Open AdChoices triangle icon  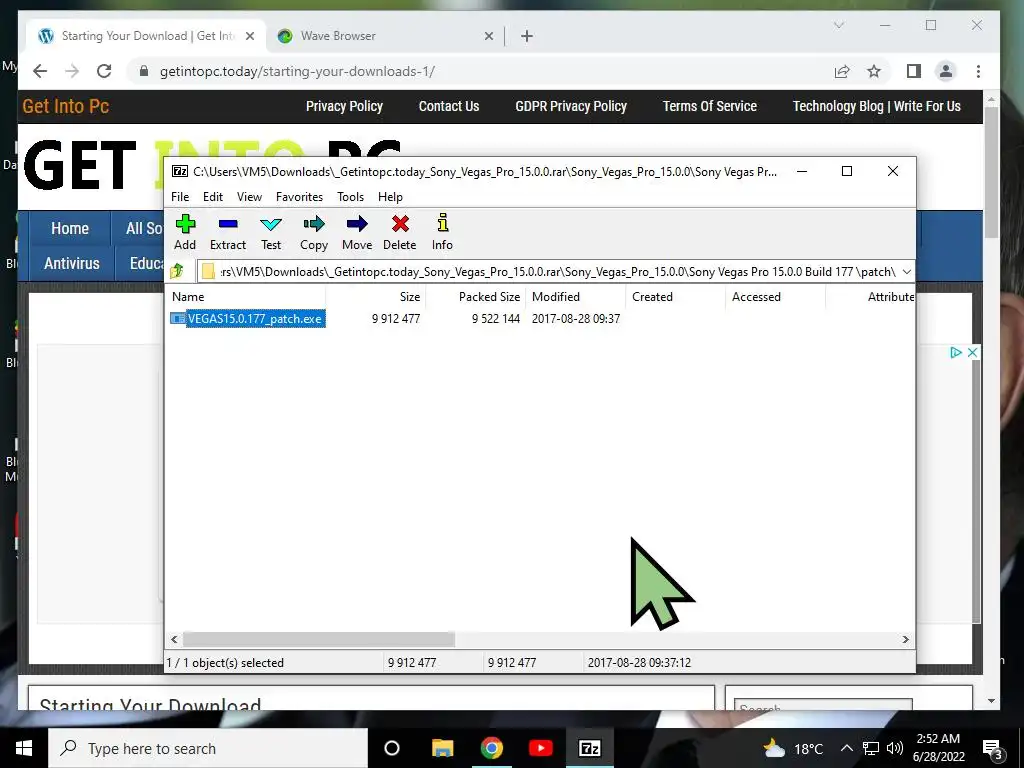tap(956, 353)
